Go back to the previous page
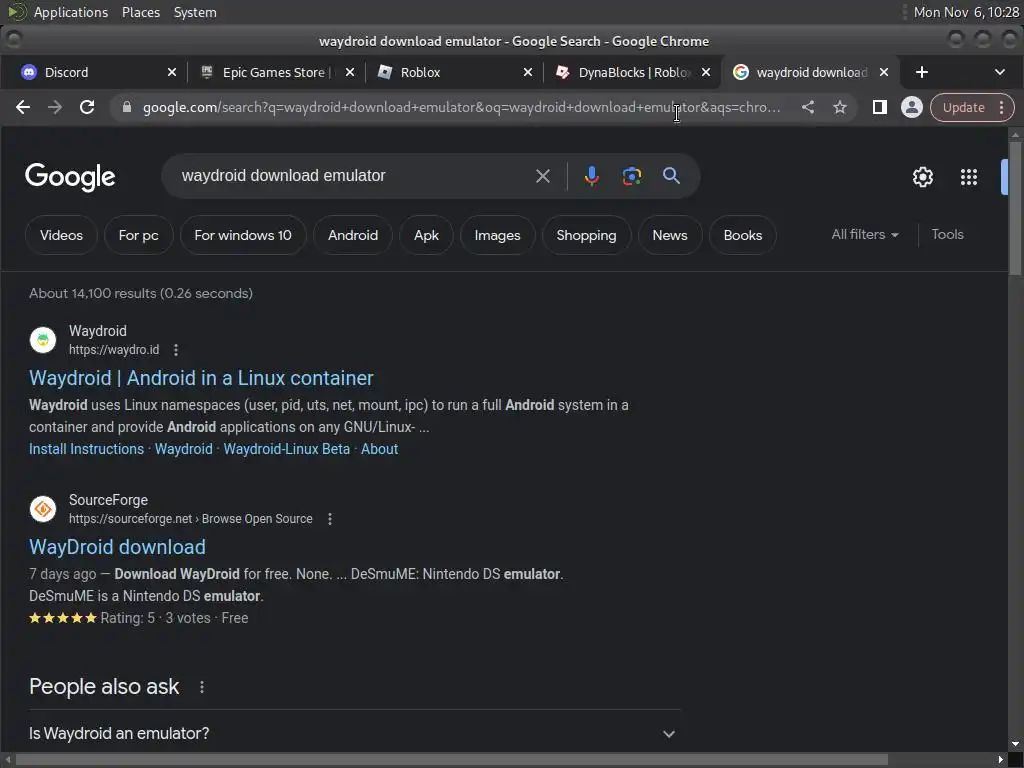Viewport: 1024px width, 768px height. (23, 107)
